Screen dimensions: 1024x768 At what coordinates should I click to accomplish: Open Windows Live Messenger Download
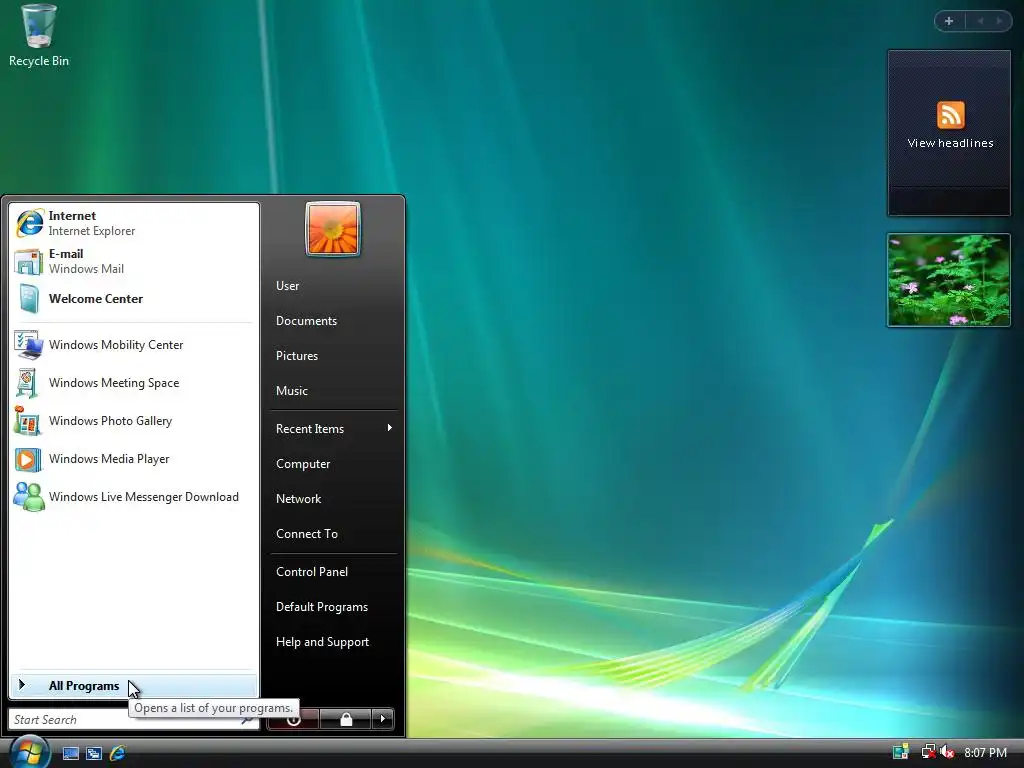134,497
